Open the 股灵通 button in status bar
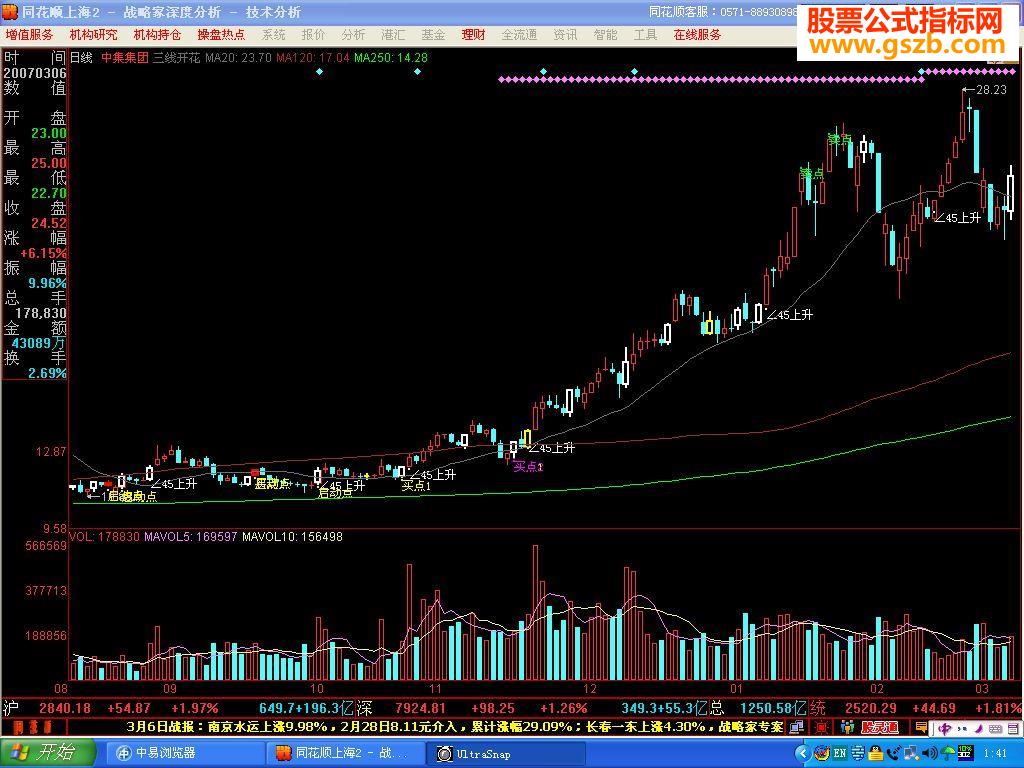This screenshot has width=1024, height=768. coord(880,728)
